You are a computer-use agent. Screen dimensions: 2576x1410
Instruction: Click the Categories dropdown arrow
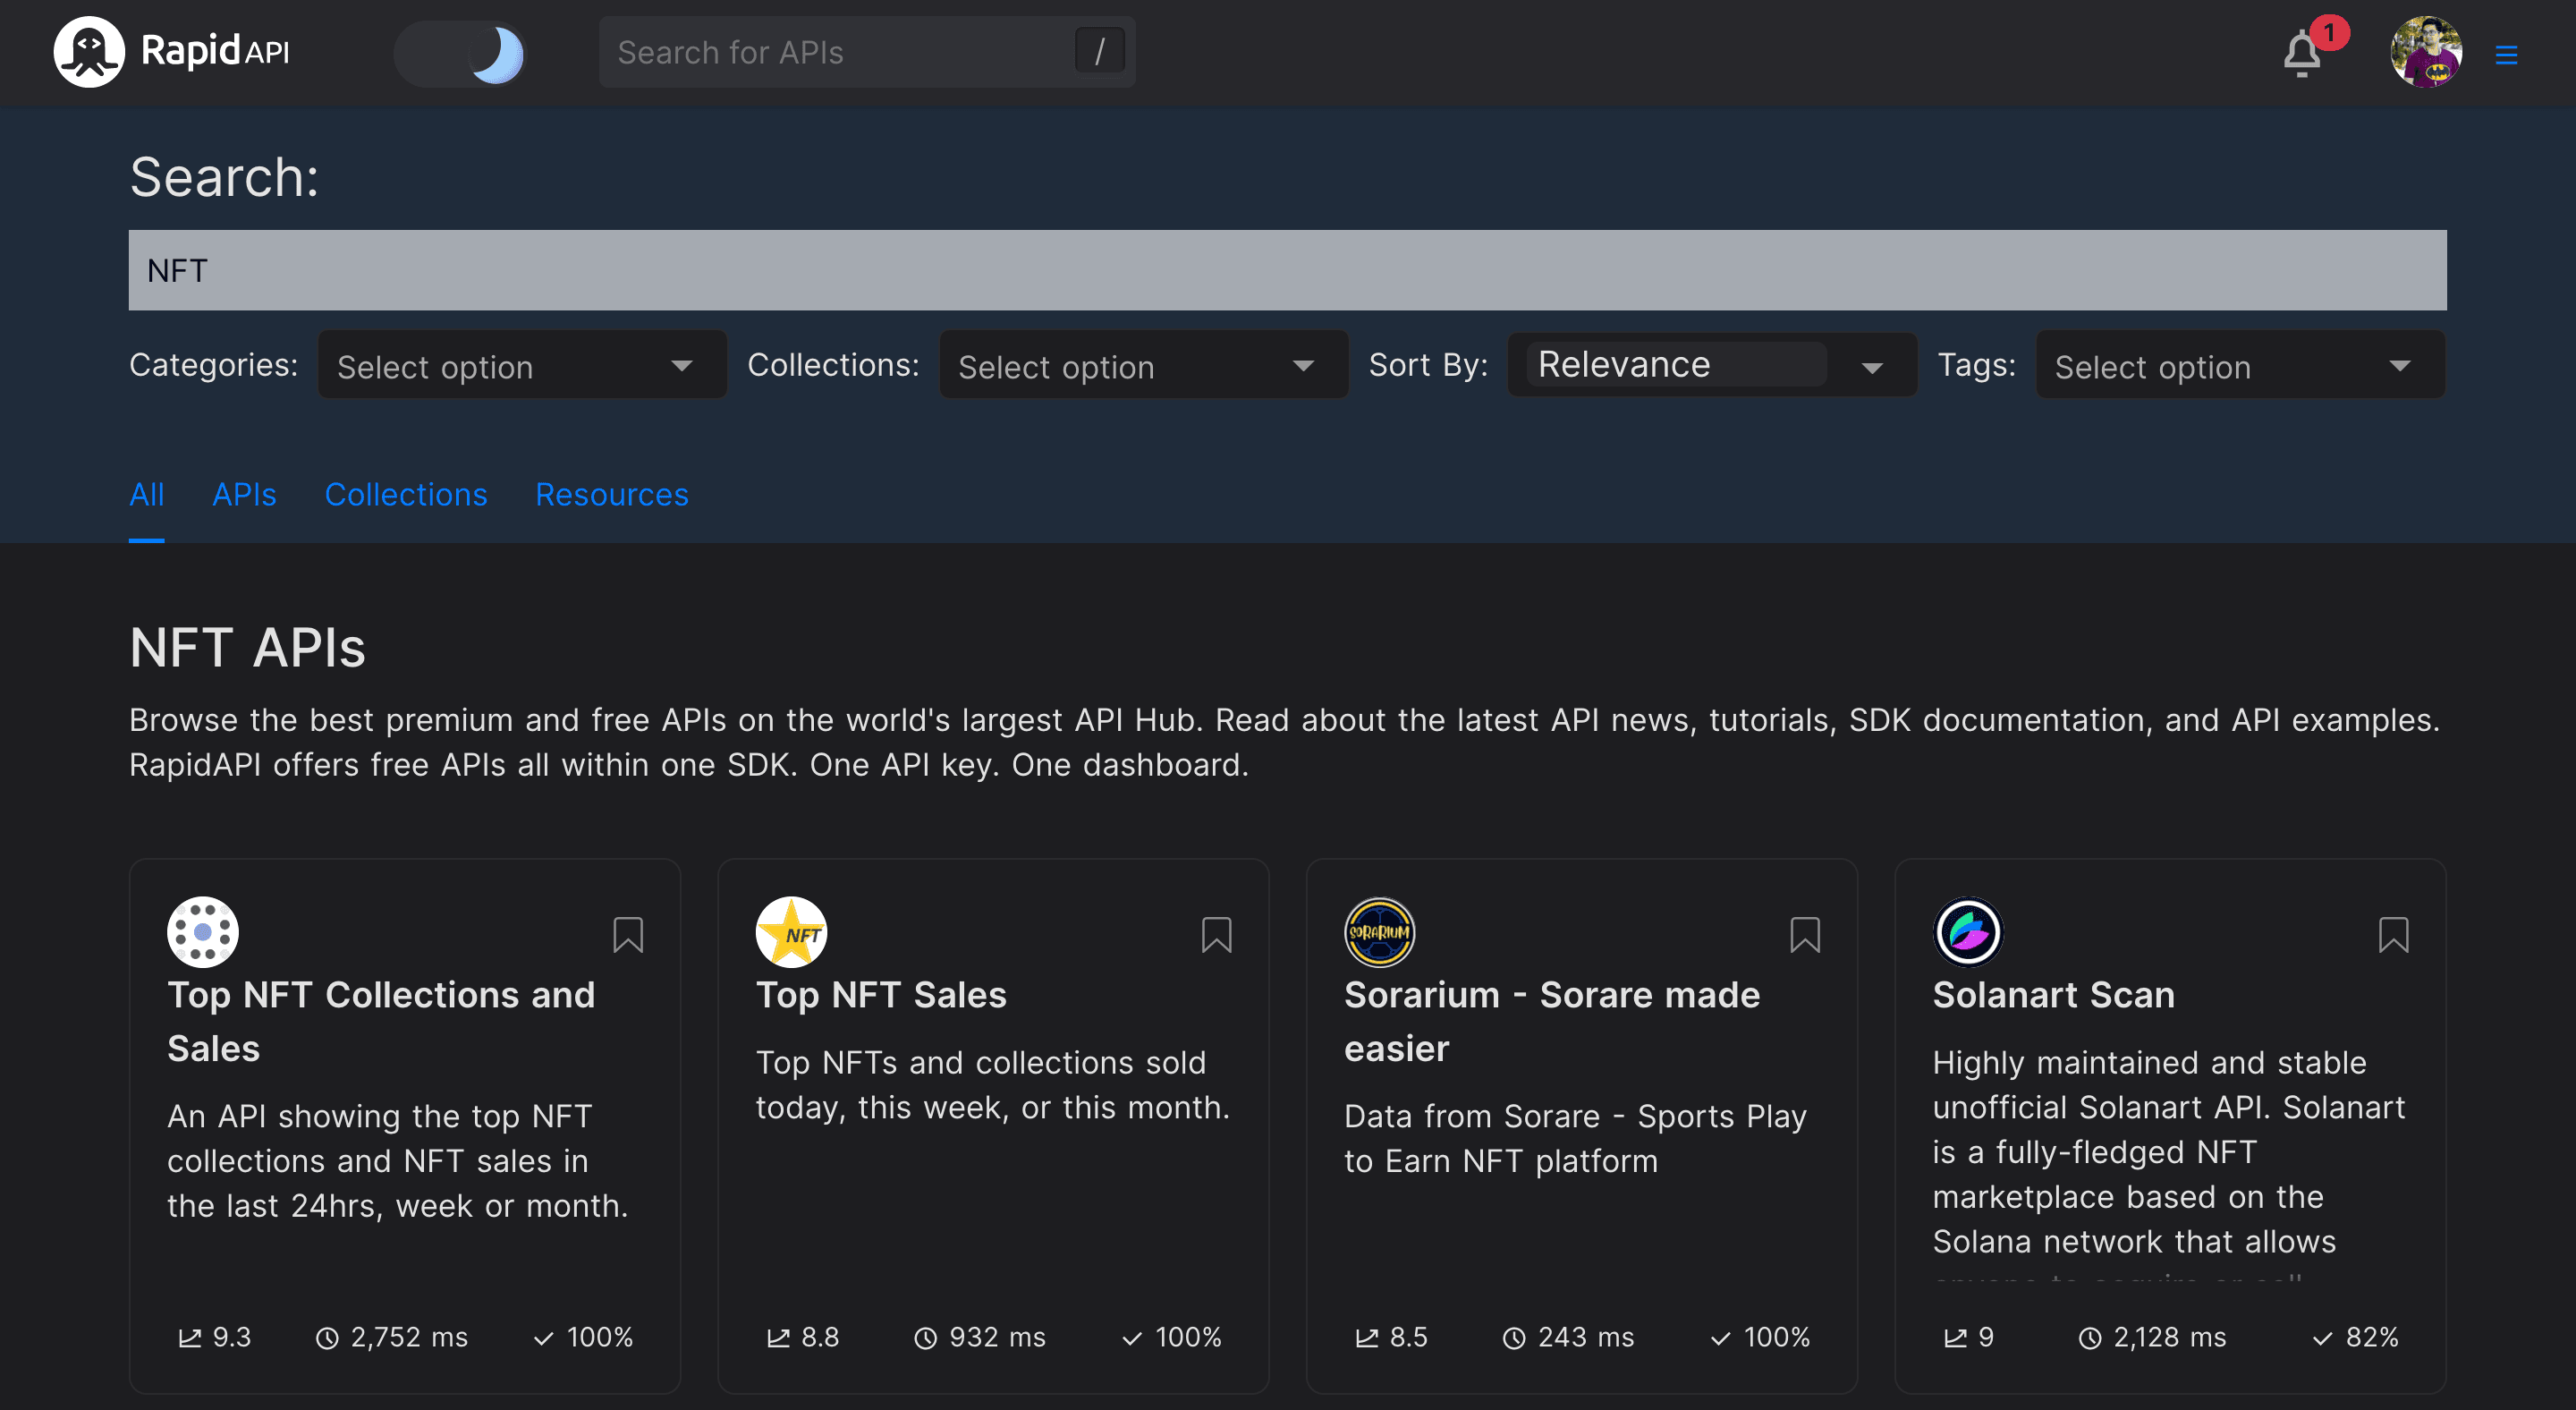682,366
